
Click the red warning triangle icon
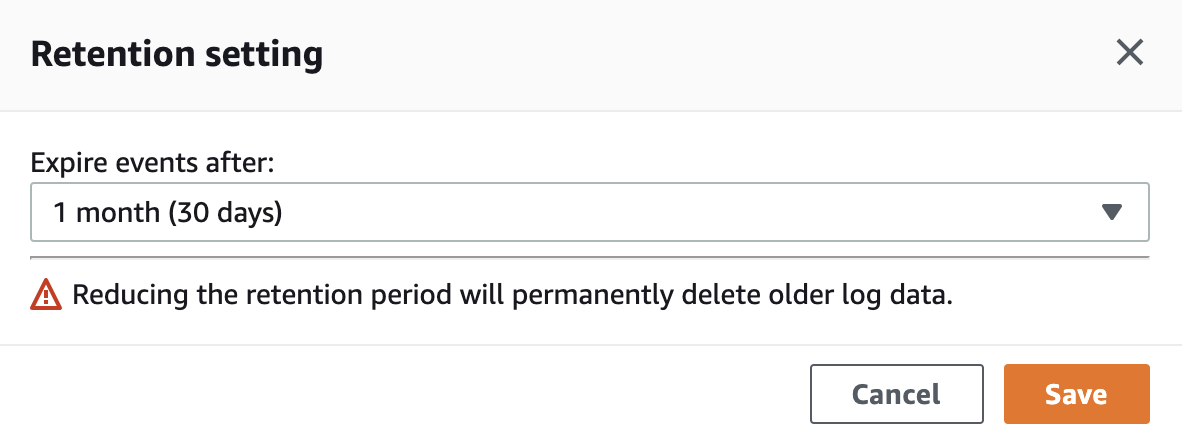click(x=46, y=295)
